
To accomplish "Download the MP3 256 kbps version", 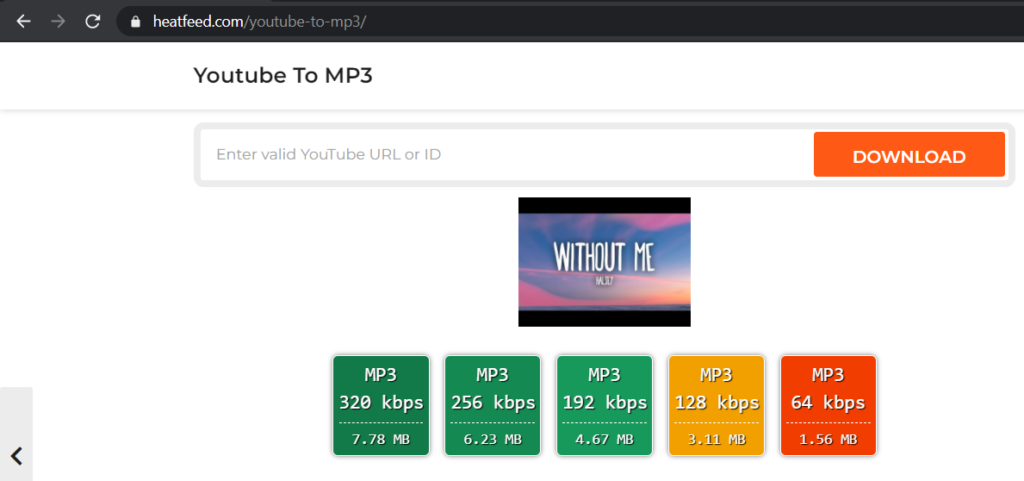I will tap(492, 405).
